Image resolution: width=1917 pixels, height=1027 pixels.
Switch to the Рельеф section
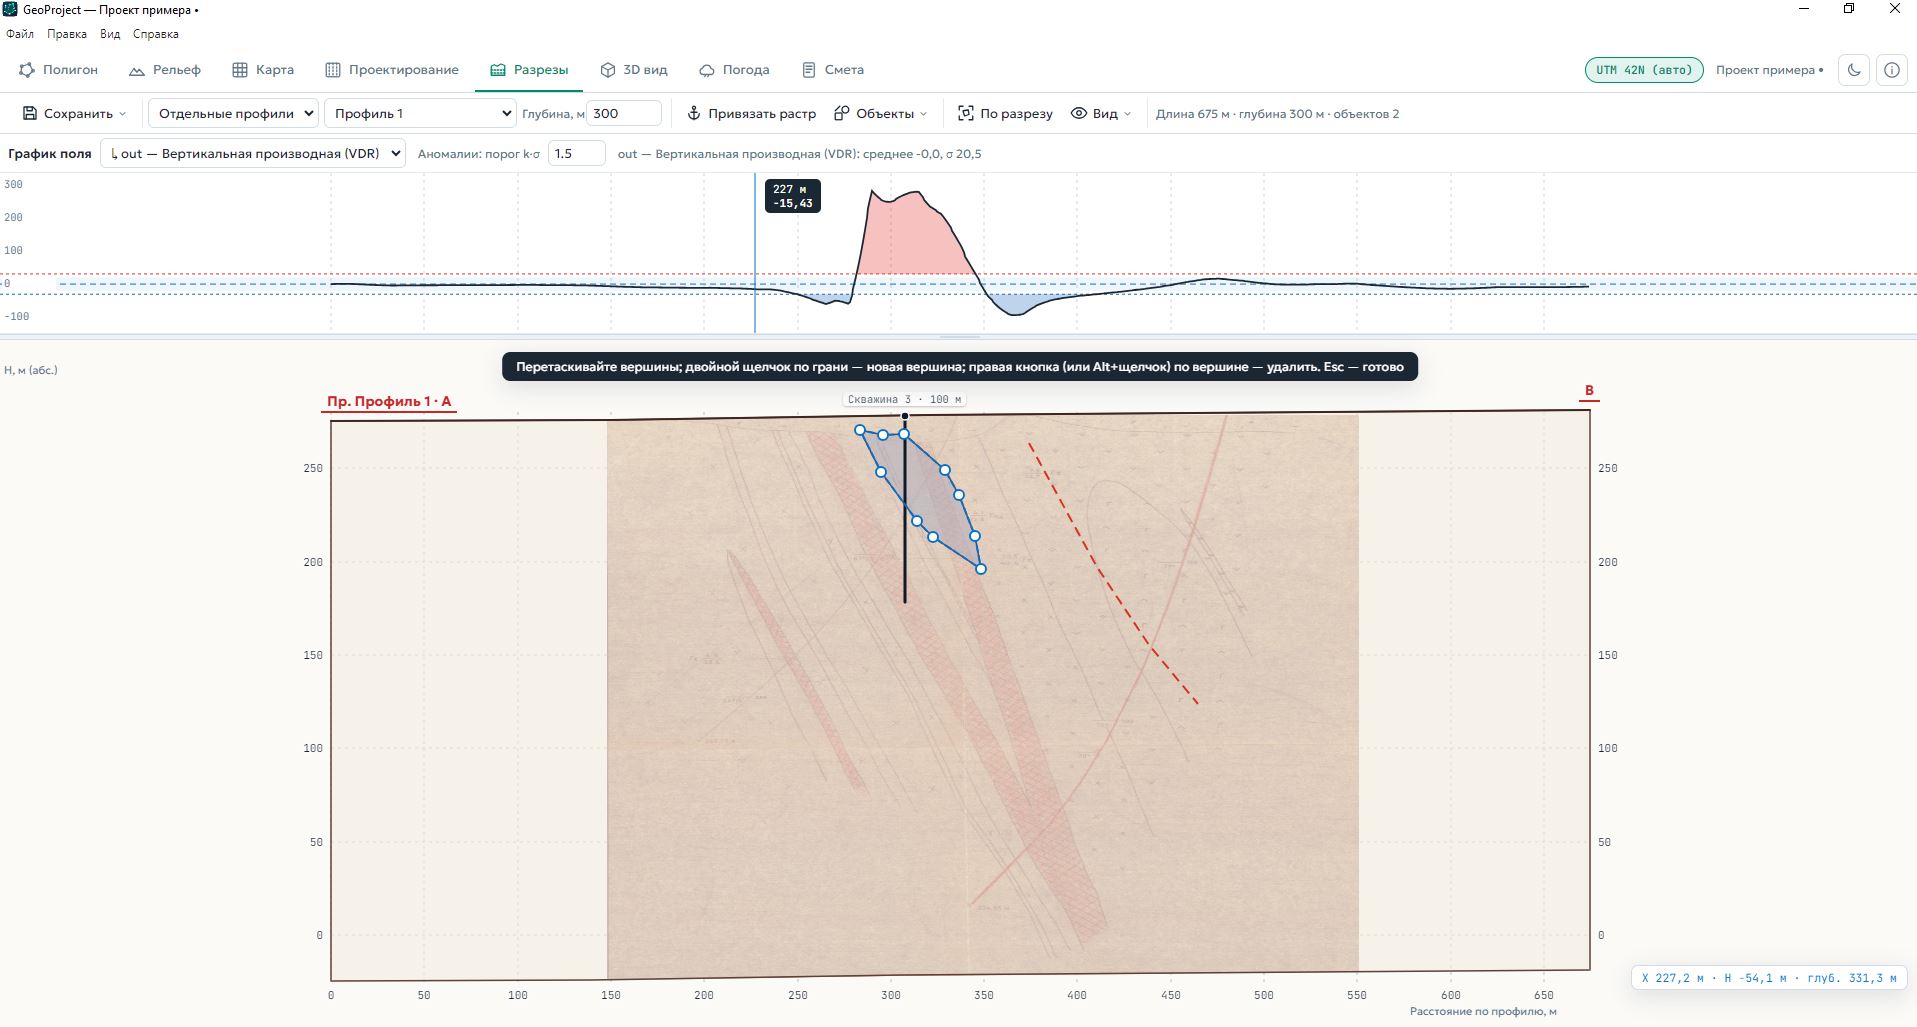coord(165,70)
